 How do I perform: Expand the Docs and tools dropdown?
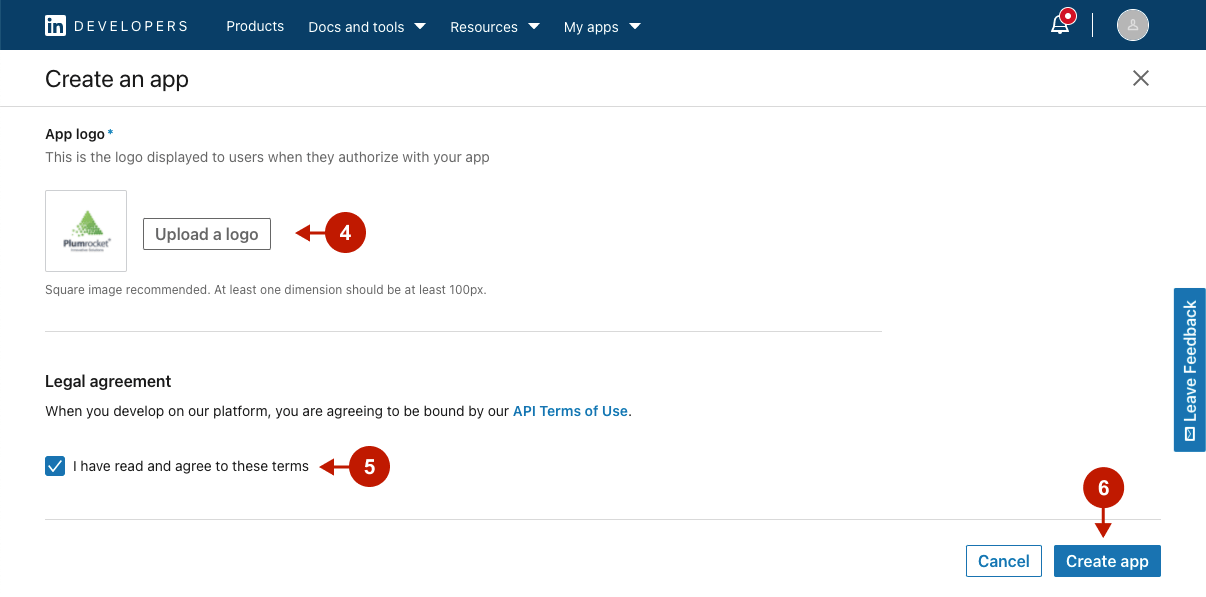[x=366, y=27]
